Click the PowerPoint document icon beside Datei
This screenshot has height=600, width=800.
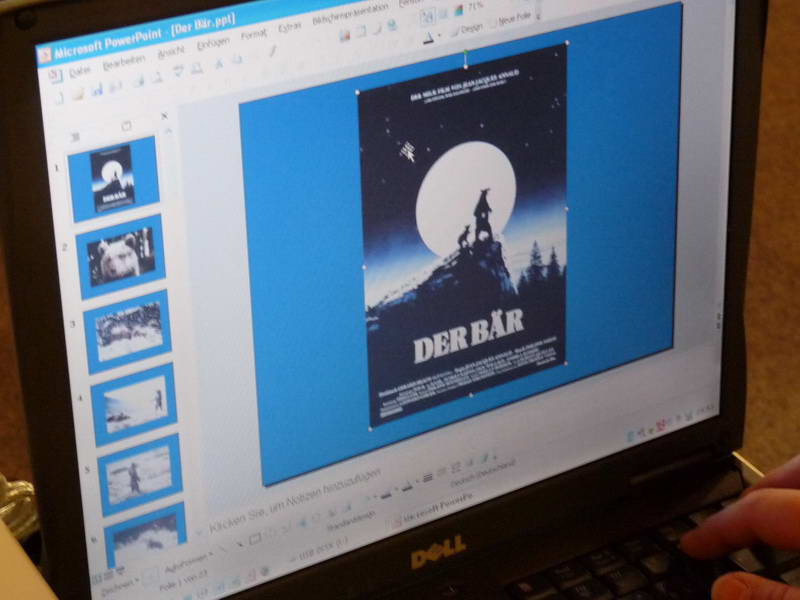(55, 77)
